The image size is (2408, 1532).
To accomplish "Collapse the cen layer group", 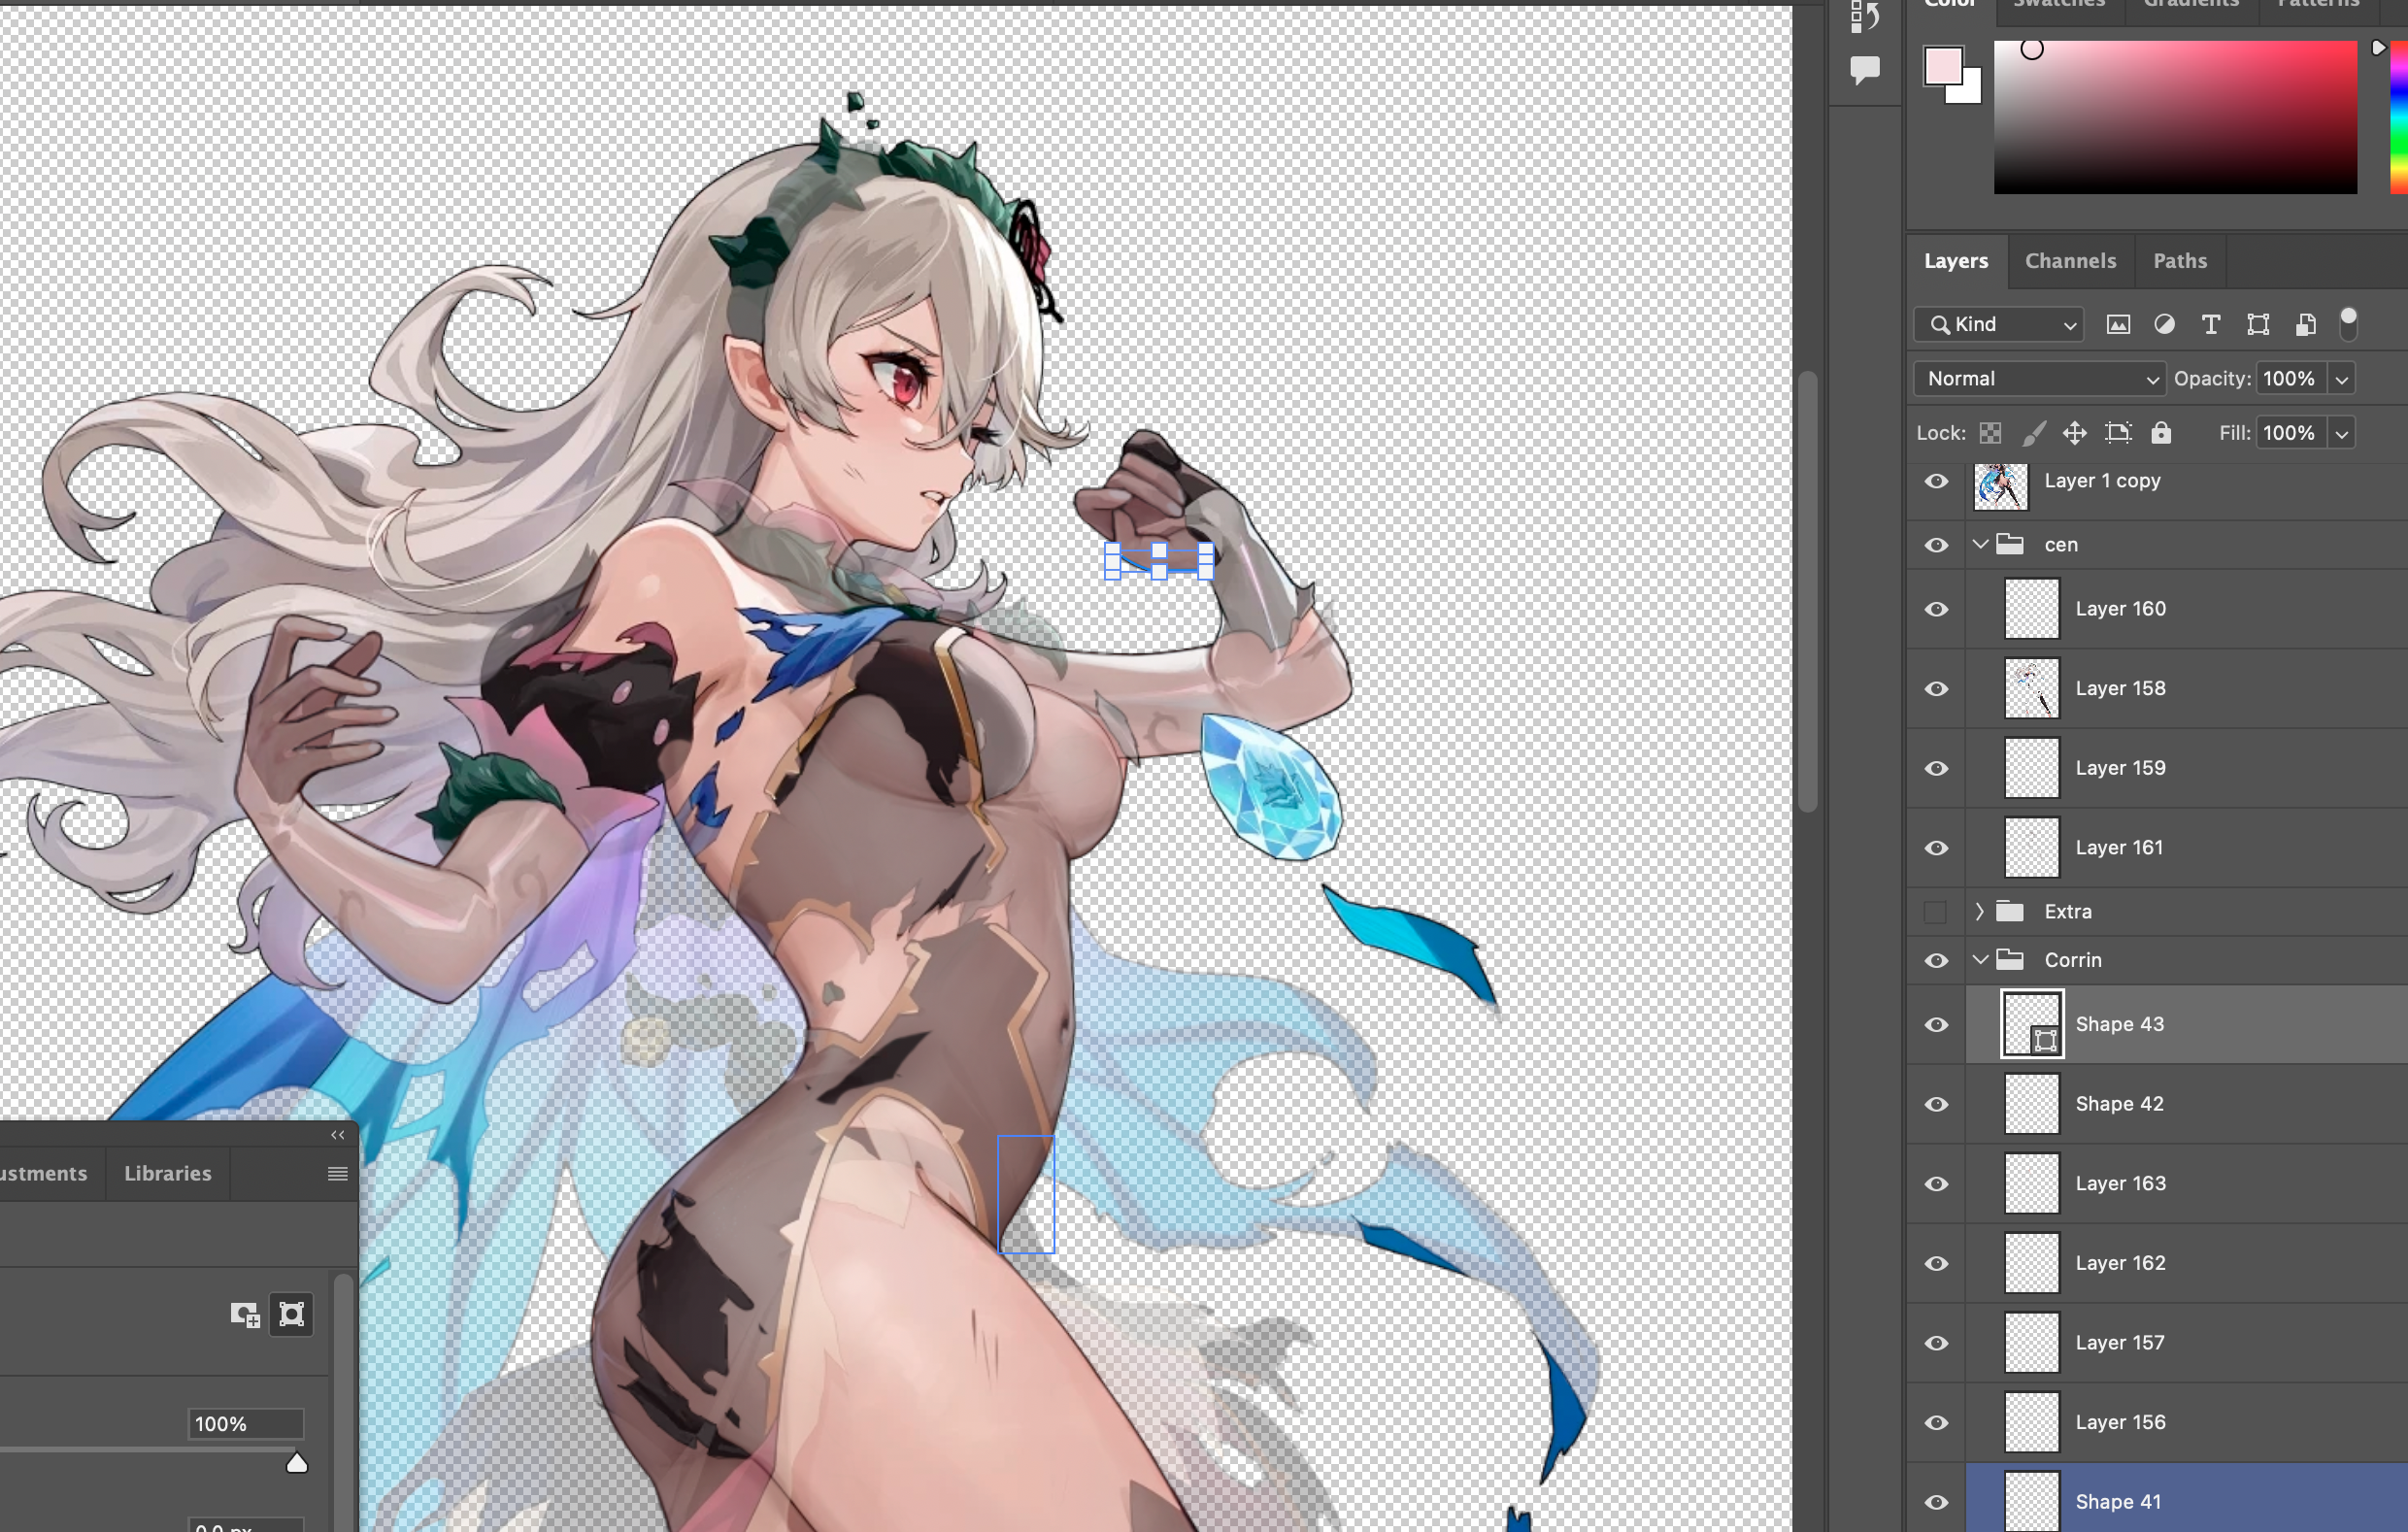I will pos(1980,544).
